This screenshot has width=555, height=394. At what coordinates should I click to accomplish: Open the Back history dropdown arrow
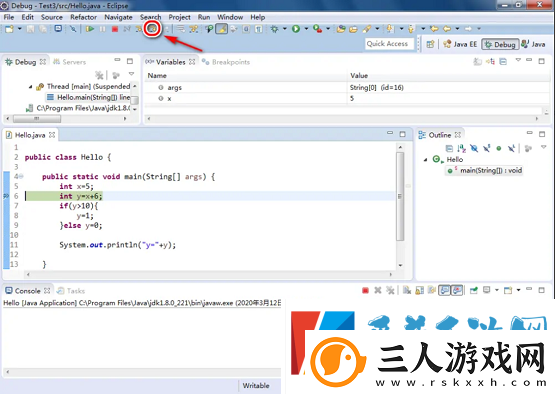click(x=457, y=29)
